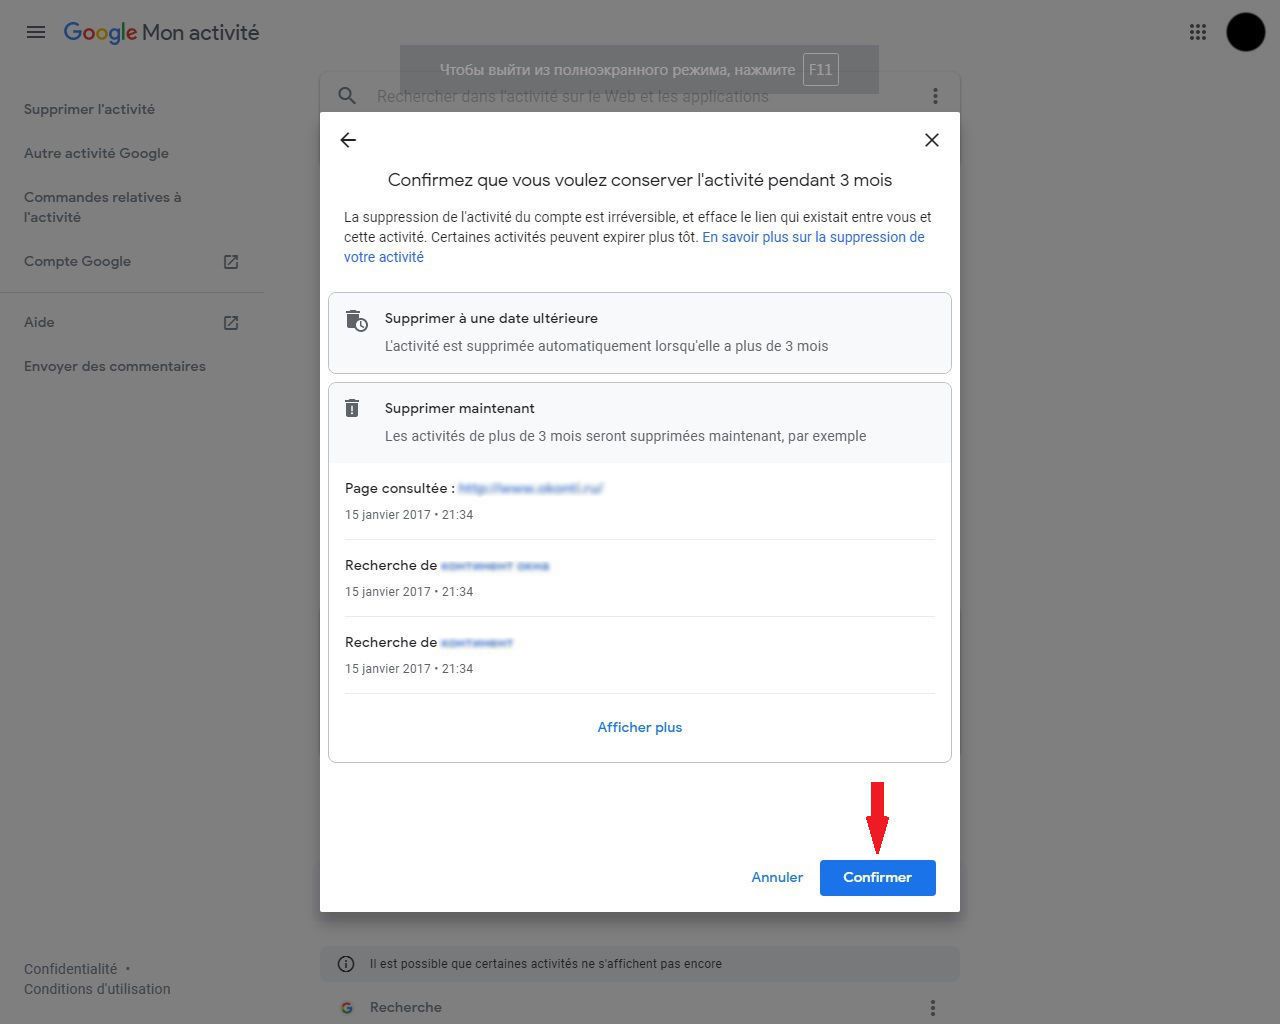
Task: Open Autre activité Google in sidebar
Action: pos(97,153)
